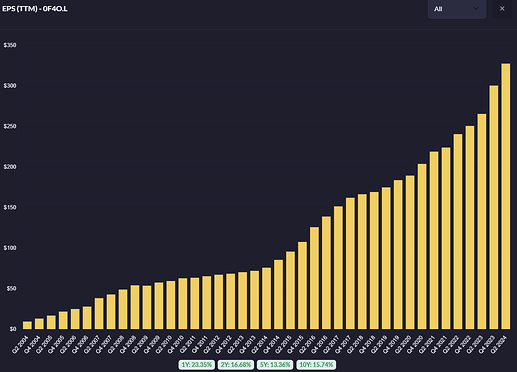Screen dimensions: 517x372
Task: Click the first bar for Q2 2004
Action: coord(27,325)
